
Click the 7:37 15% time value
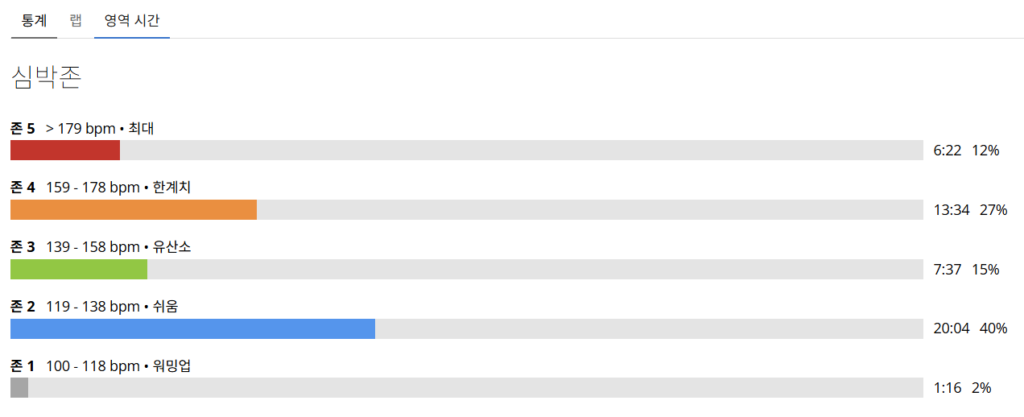coord(967,270)
